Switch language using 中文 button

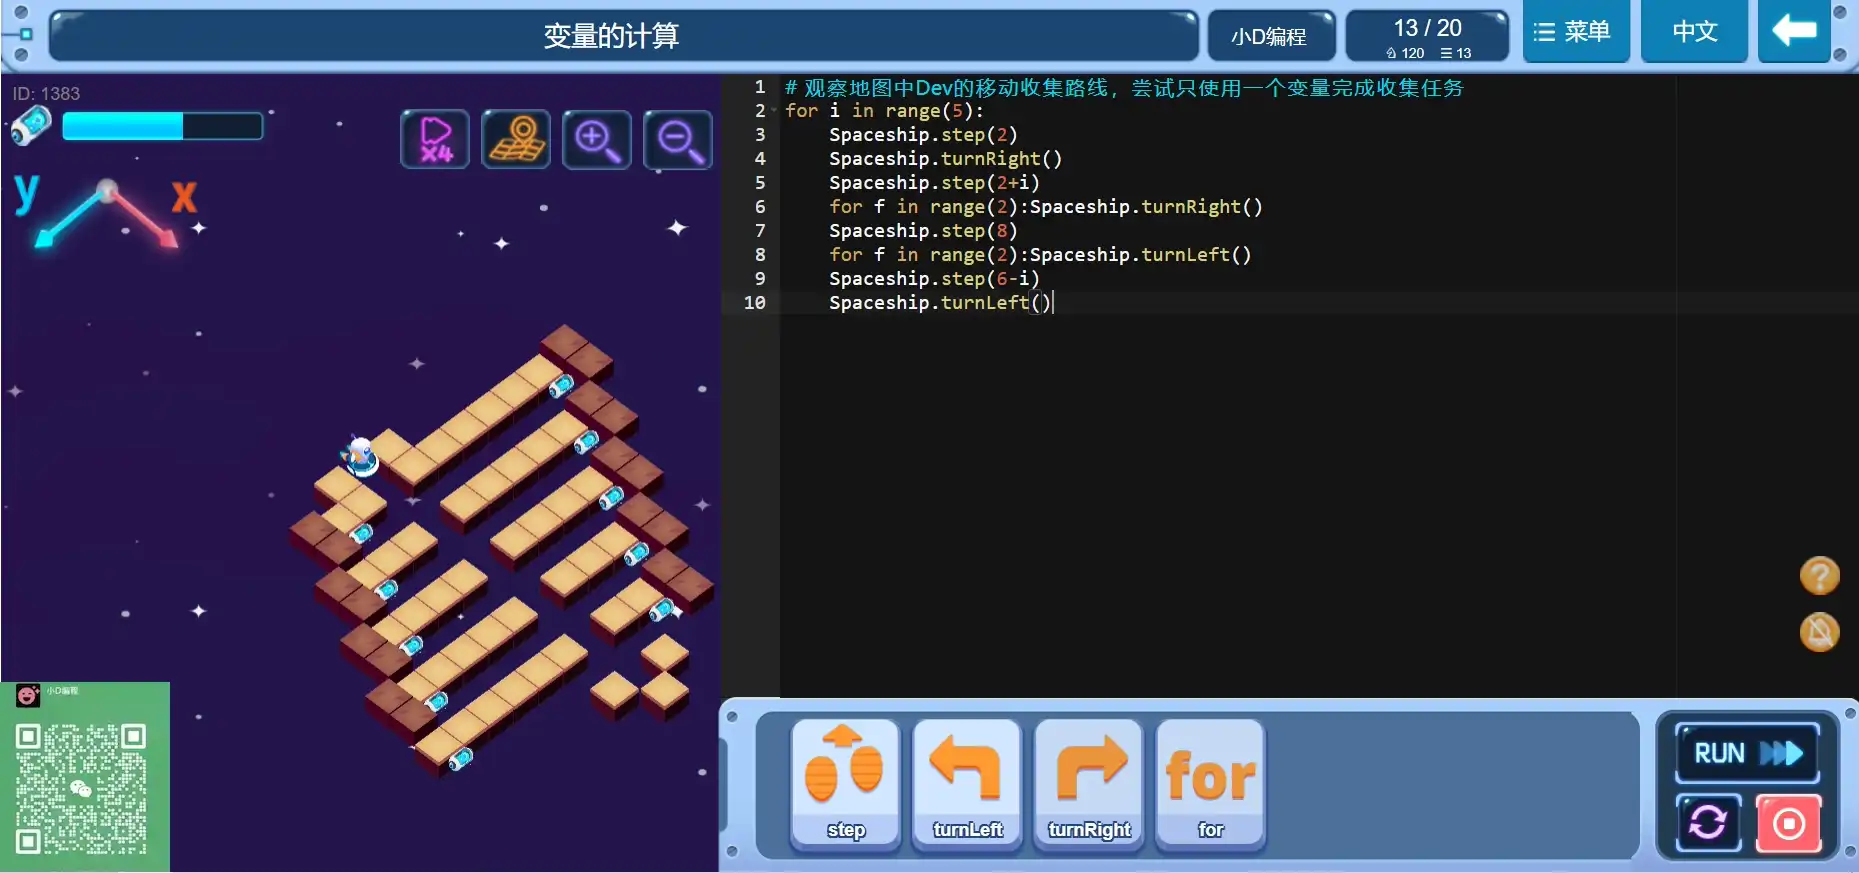click(x=1694, y=32)
